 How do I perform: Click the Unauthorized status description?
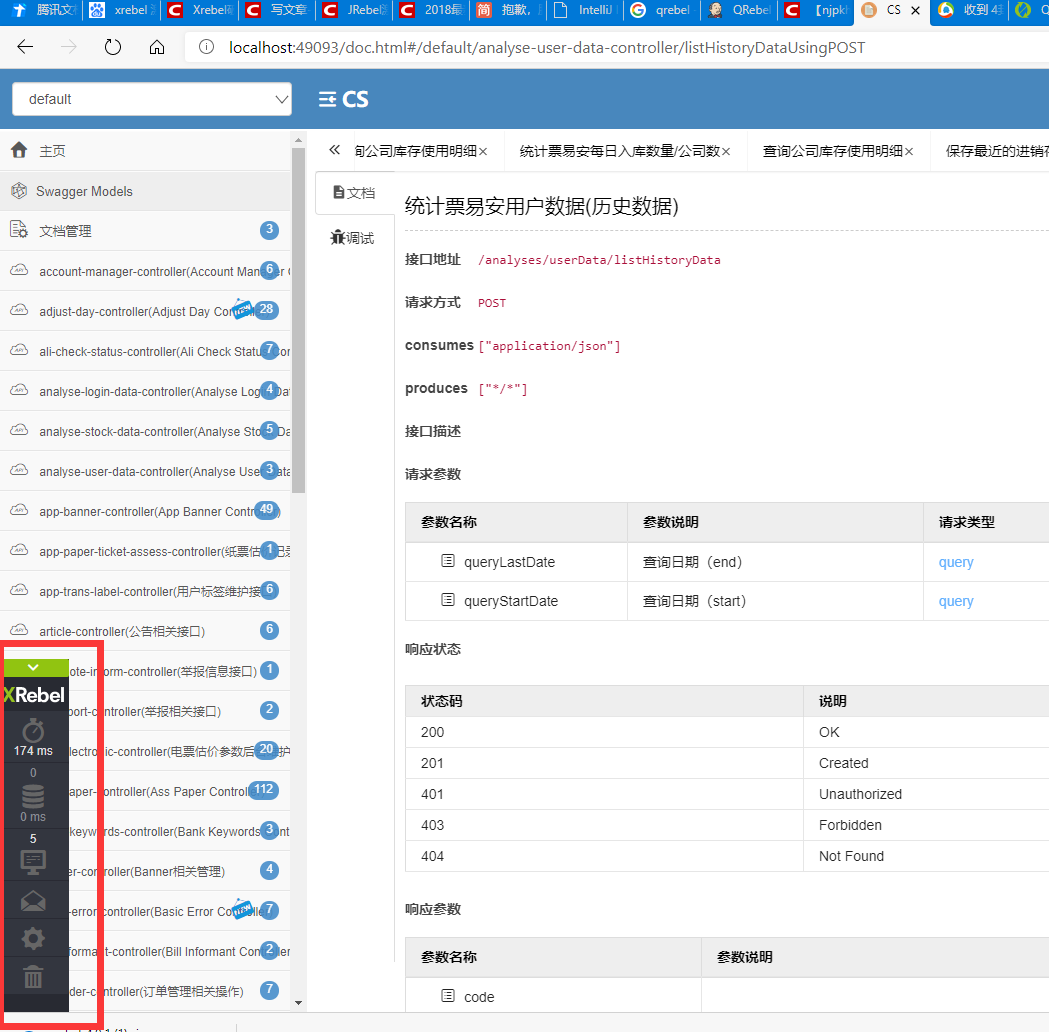pyautogui.click(x=860, y=794)
